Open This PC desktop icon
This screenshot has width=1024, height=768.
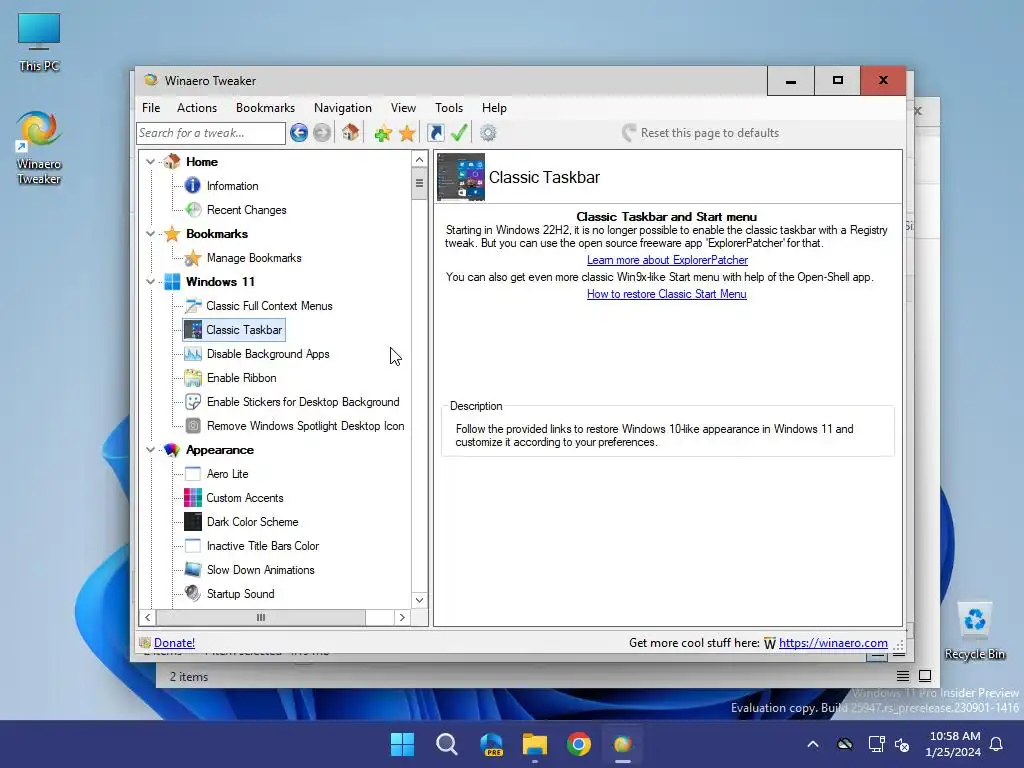(39, 42)
